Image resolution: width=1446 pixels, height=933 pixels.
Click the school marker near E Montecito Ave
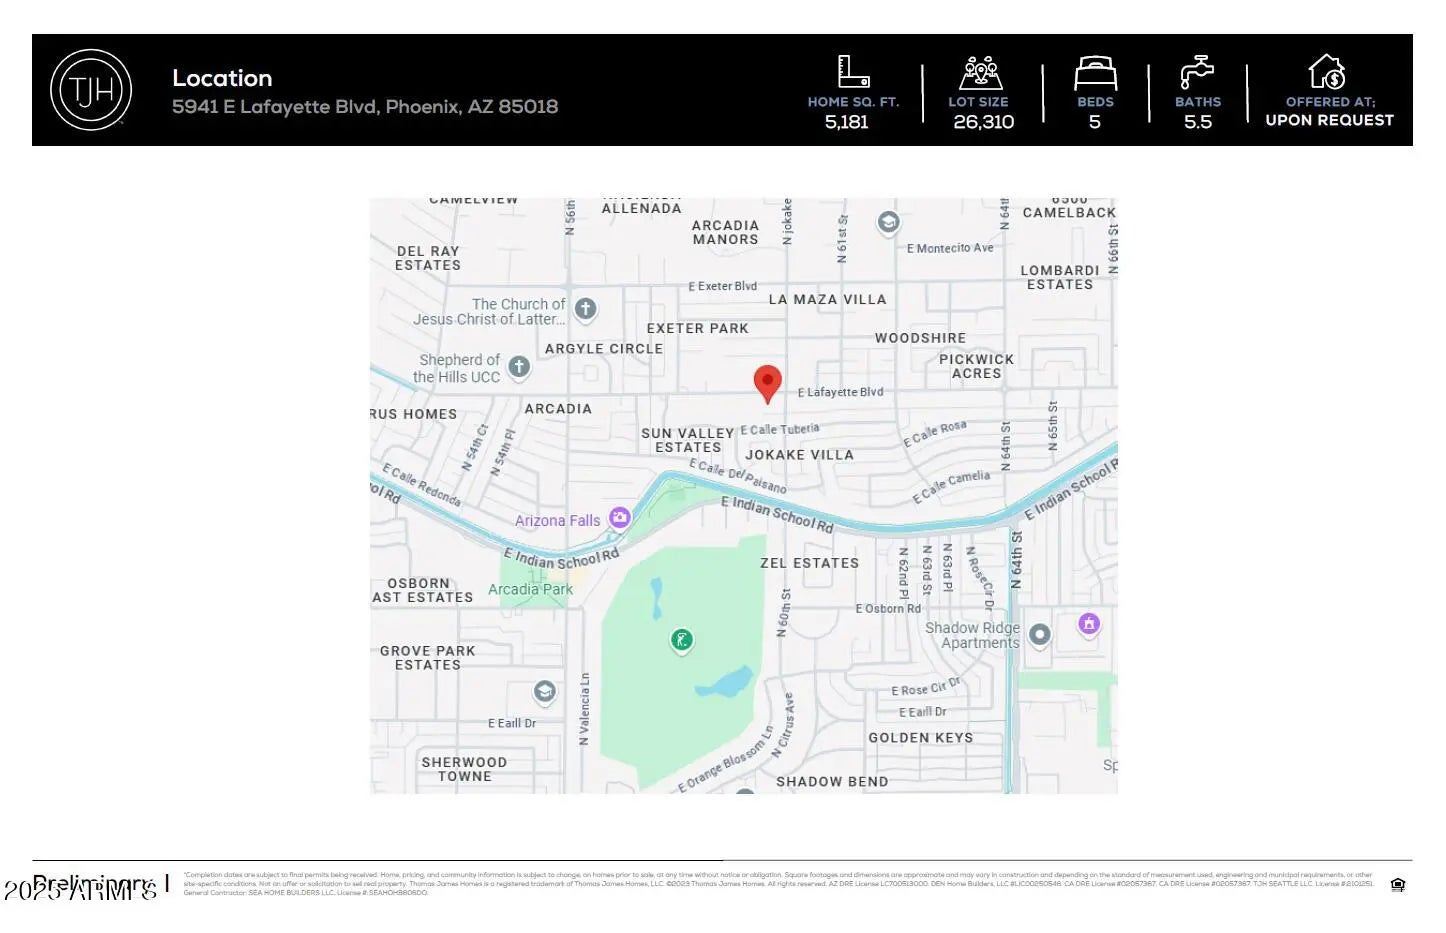coord(888,222)
